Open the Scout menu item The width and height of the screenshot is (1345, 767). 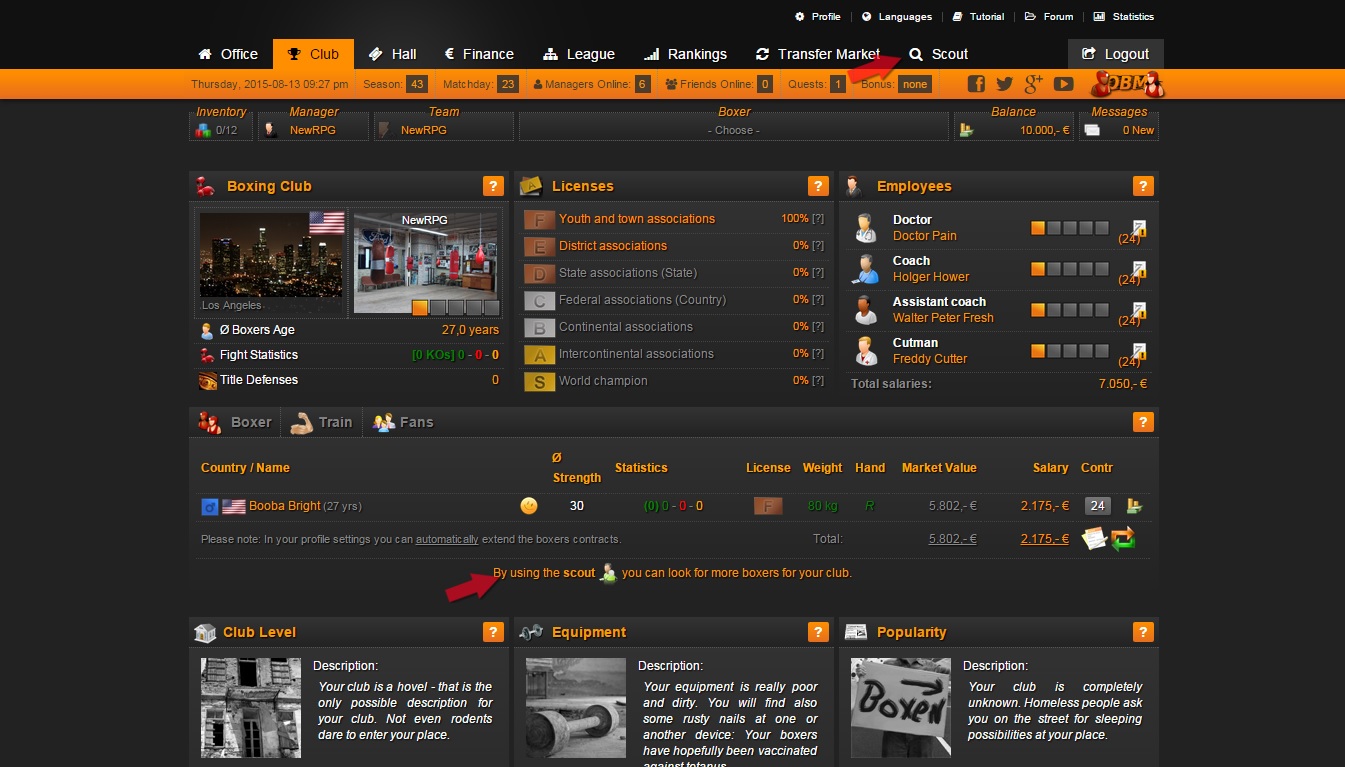coord(939,54)
